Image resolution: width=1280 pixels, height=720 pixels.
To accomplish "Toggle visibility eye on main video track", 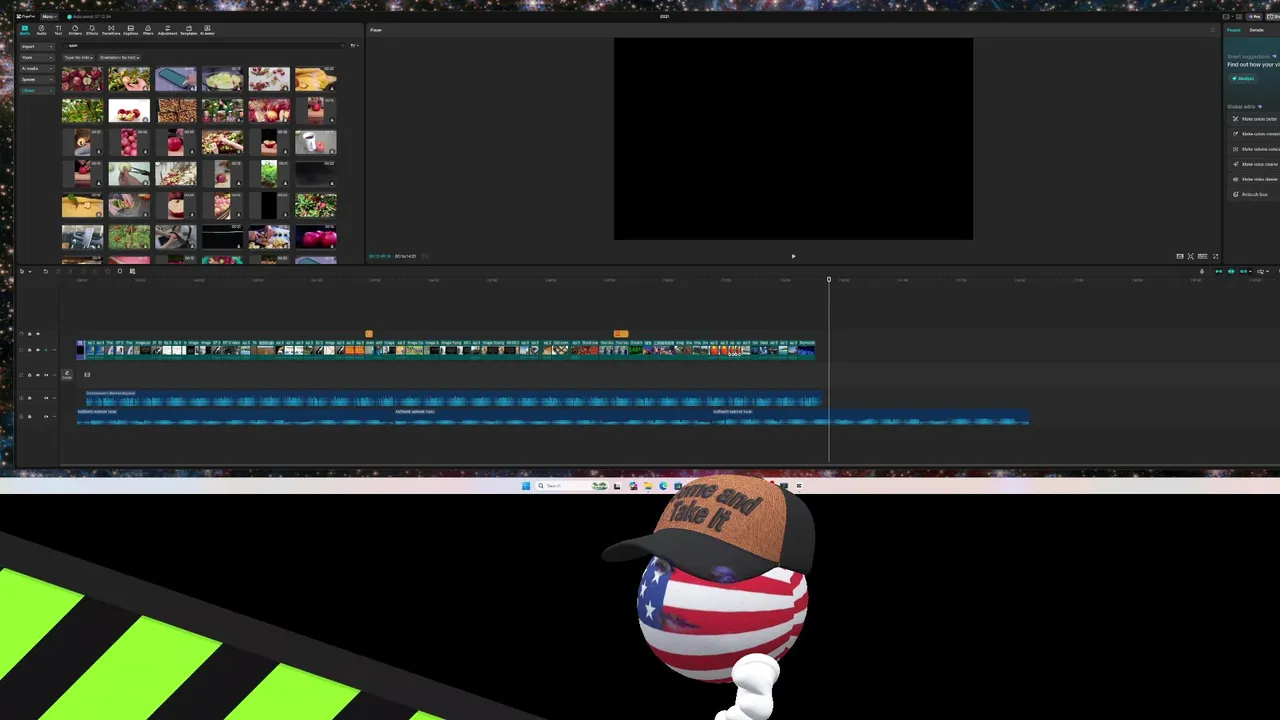I will 38,350.
